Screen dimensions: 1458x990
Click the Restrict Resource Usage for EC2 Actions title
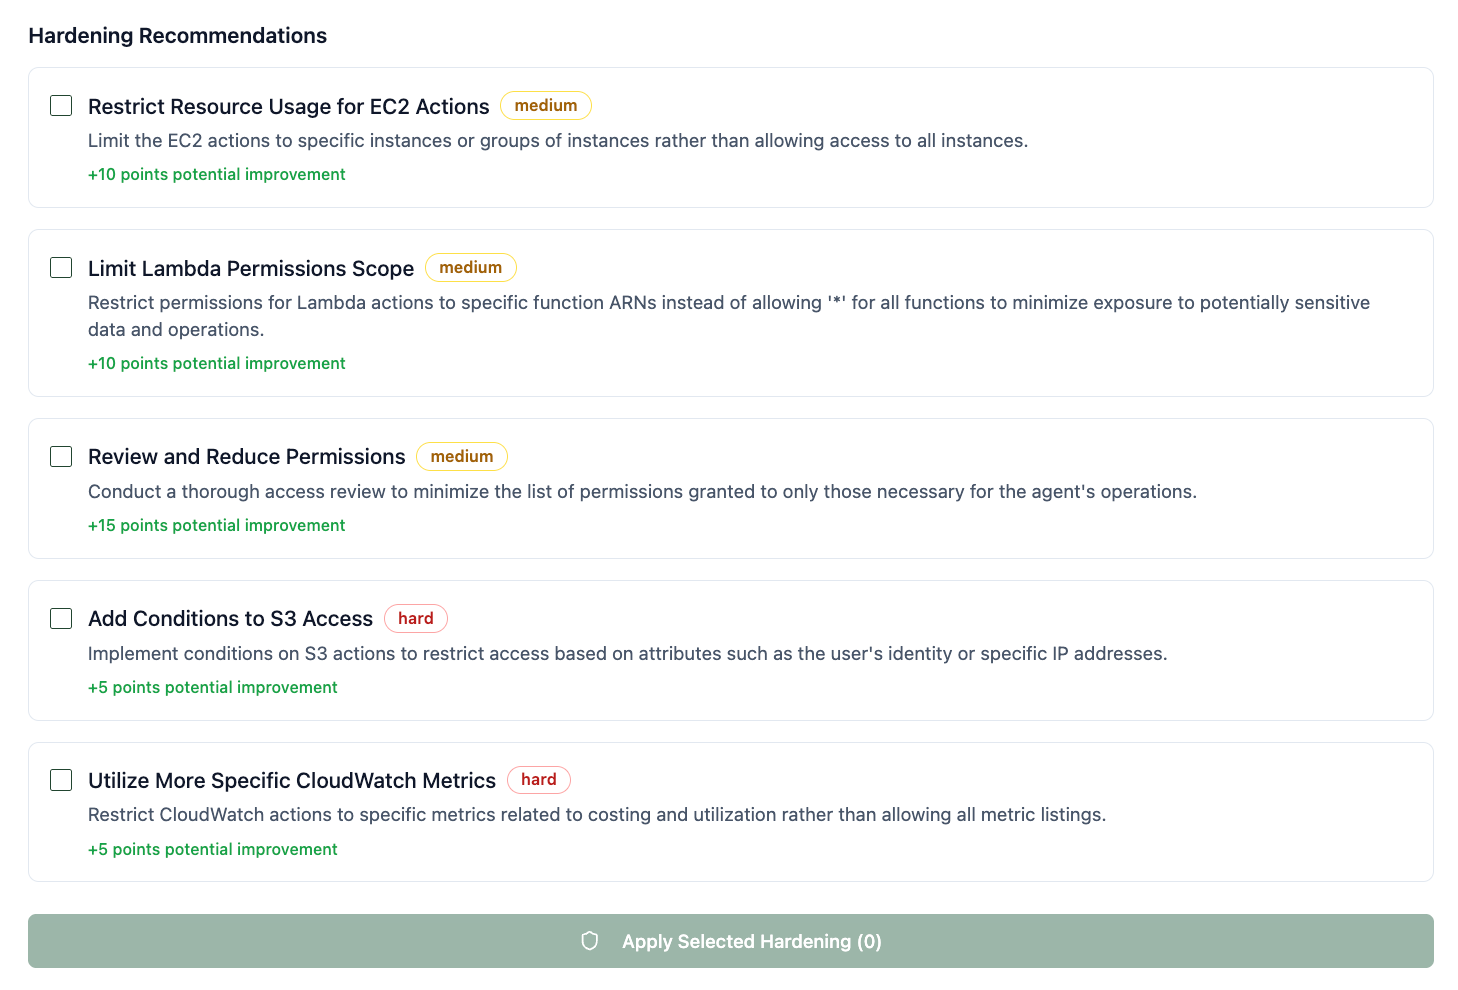coord(288,107)
